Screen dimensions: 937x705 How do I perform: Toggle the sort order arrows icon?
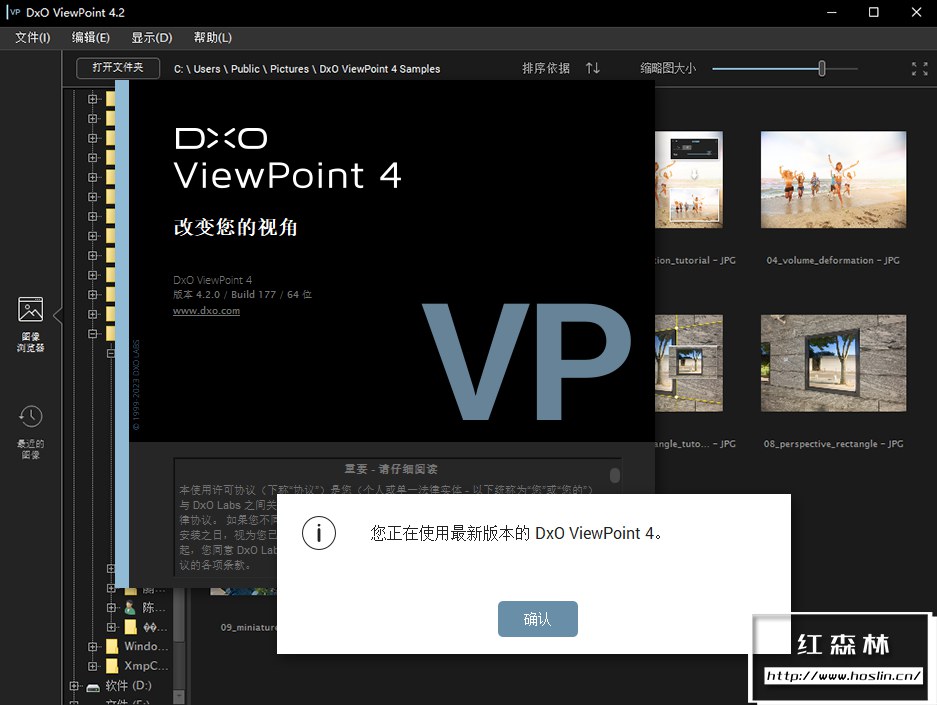pyautogui.click(x=592, y=68)
